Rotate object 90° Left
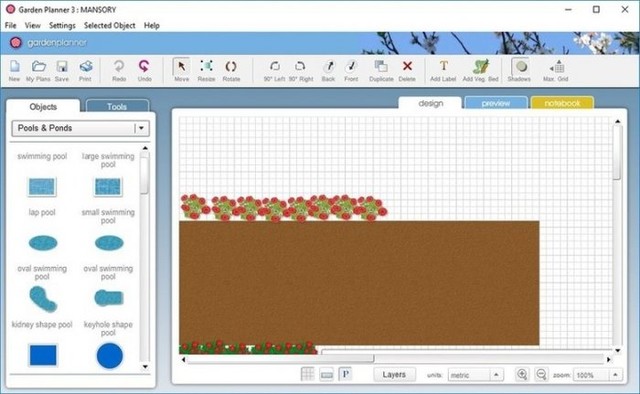Image resolution: width=640 pixels, height=394 pixels. (x=274, y=70)
